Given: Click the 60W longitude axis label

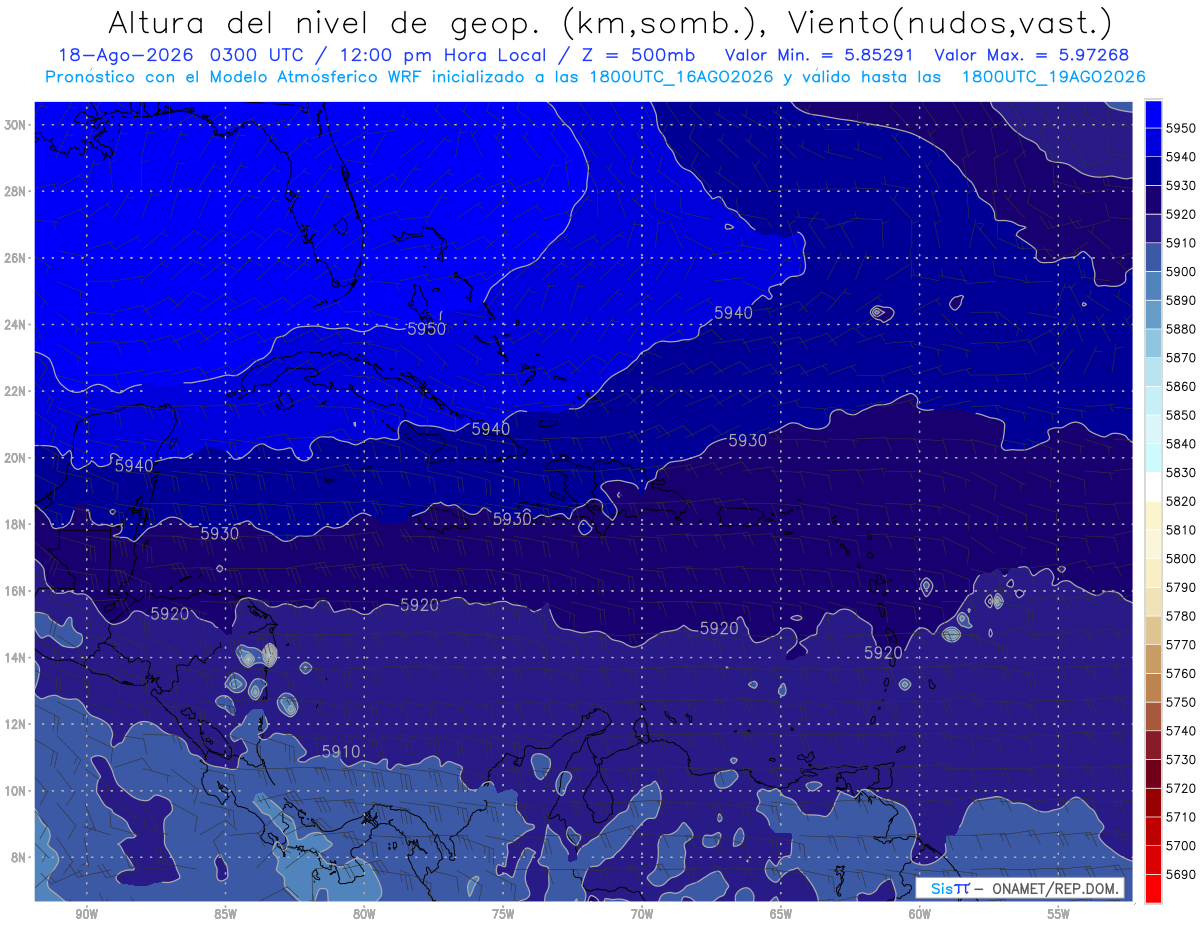Looking at the screenshot, I should (920, 914).
